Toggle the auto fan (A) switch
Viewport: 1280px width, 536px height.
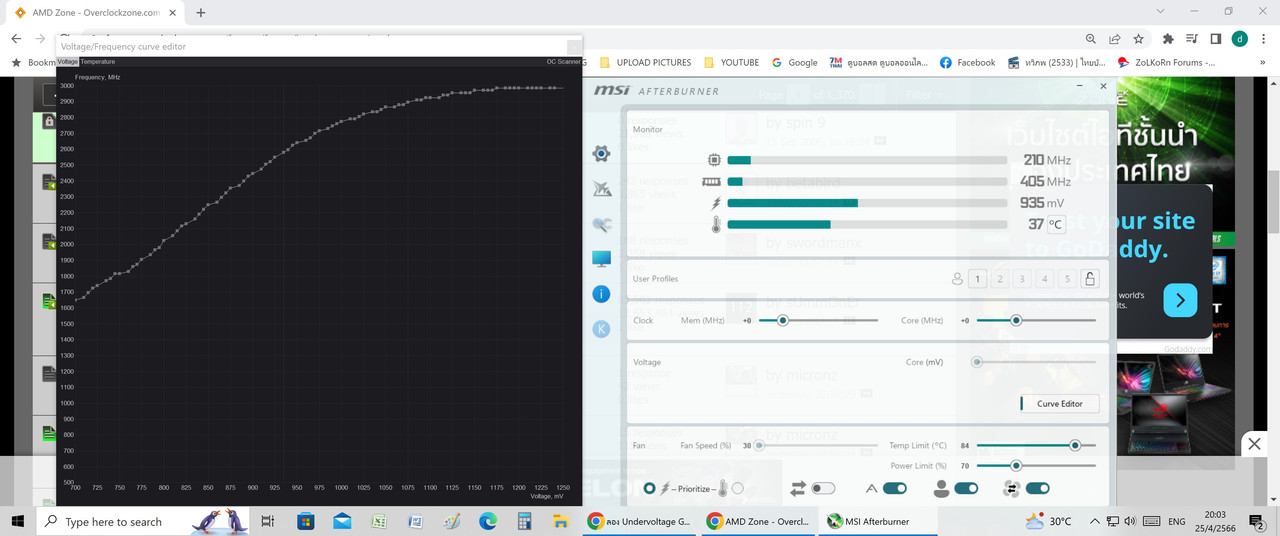pyautogui.click(x=895, y=488)
